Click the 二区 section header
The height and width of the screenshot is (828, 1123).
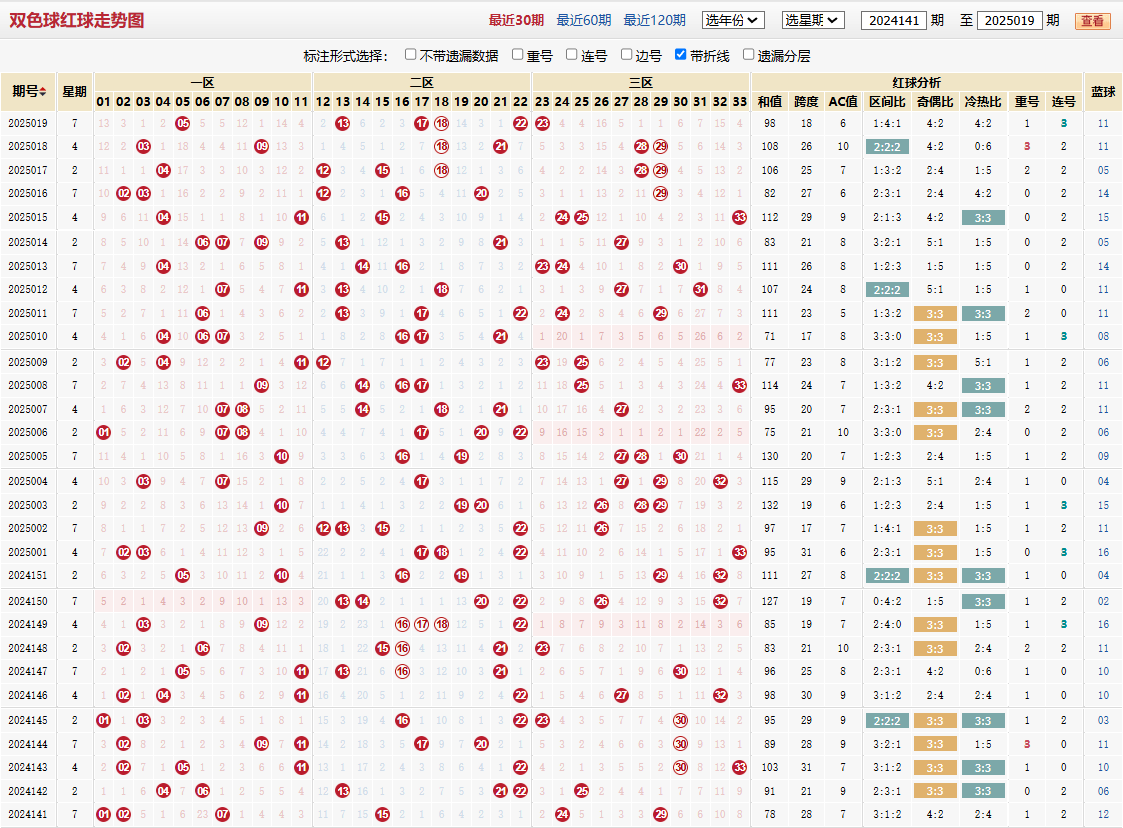pyautogui.click(x=422, y=82)
